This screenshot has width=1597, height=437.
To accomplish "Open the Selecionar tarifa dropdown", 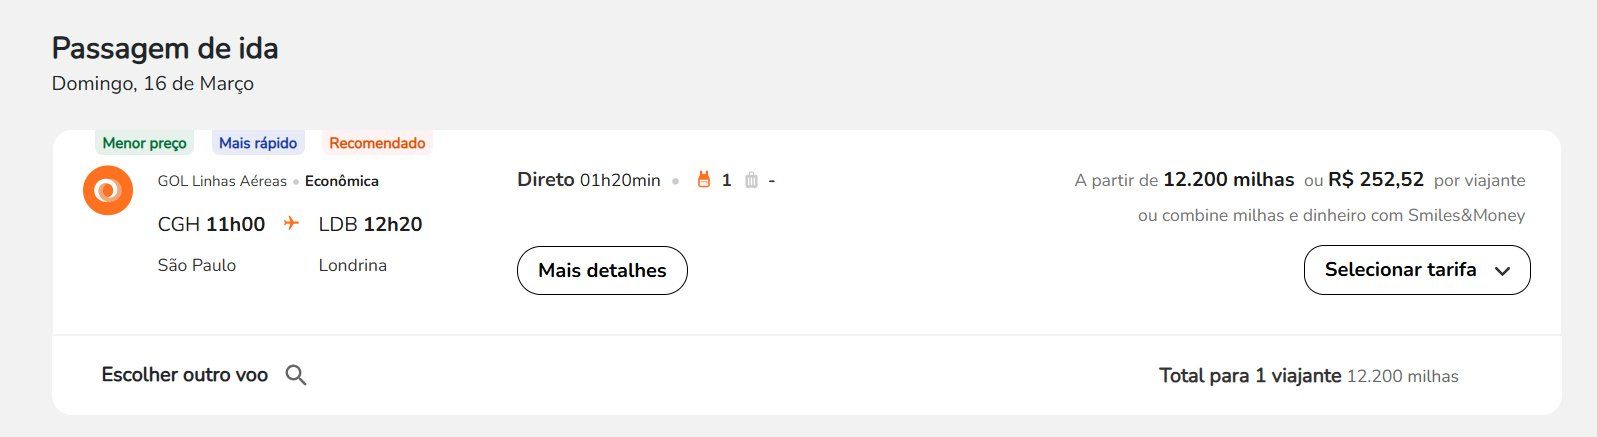I will pos(1417,270).
